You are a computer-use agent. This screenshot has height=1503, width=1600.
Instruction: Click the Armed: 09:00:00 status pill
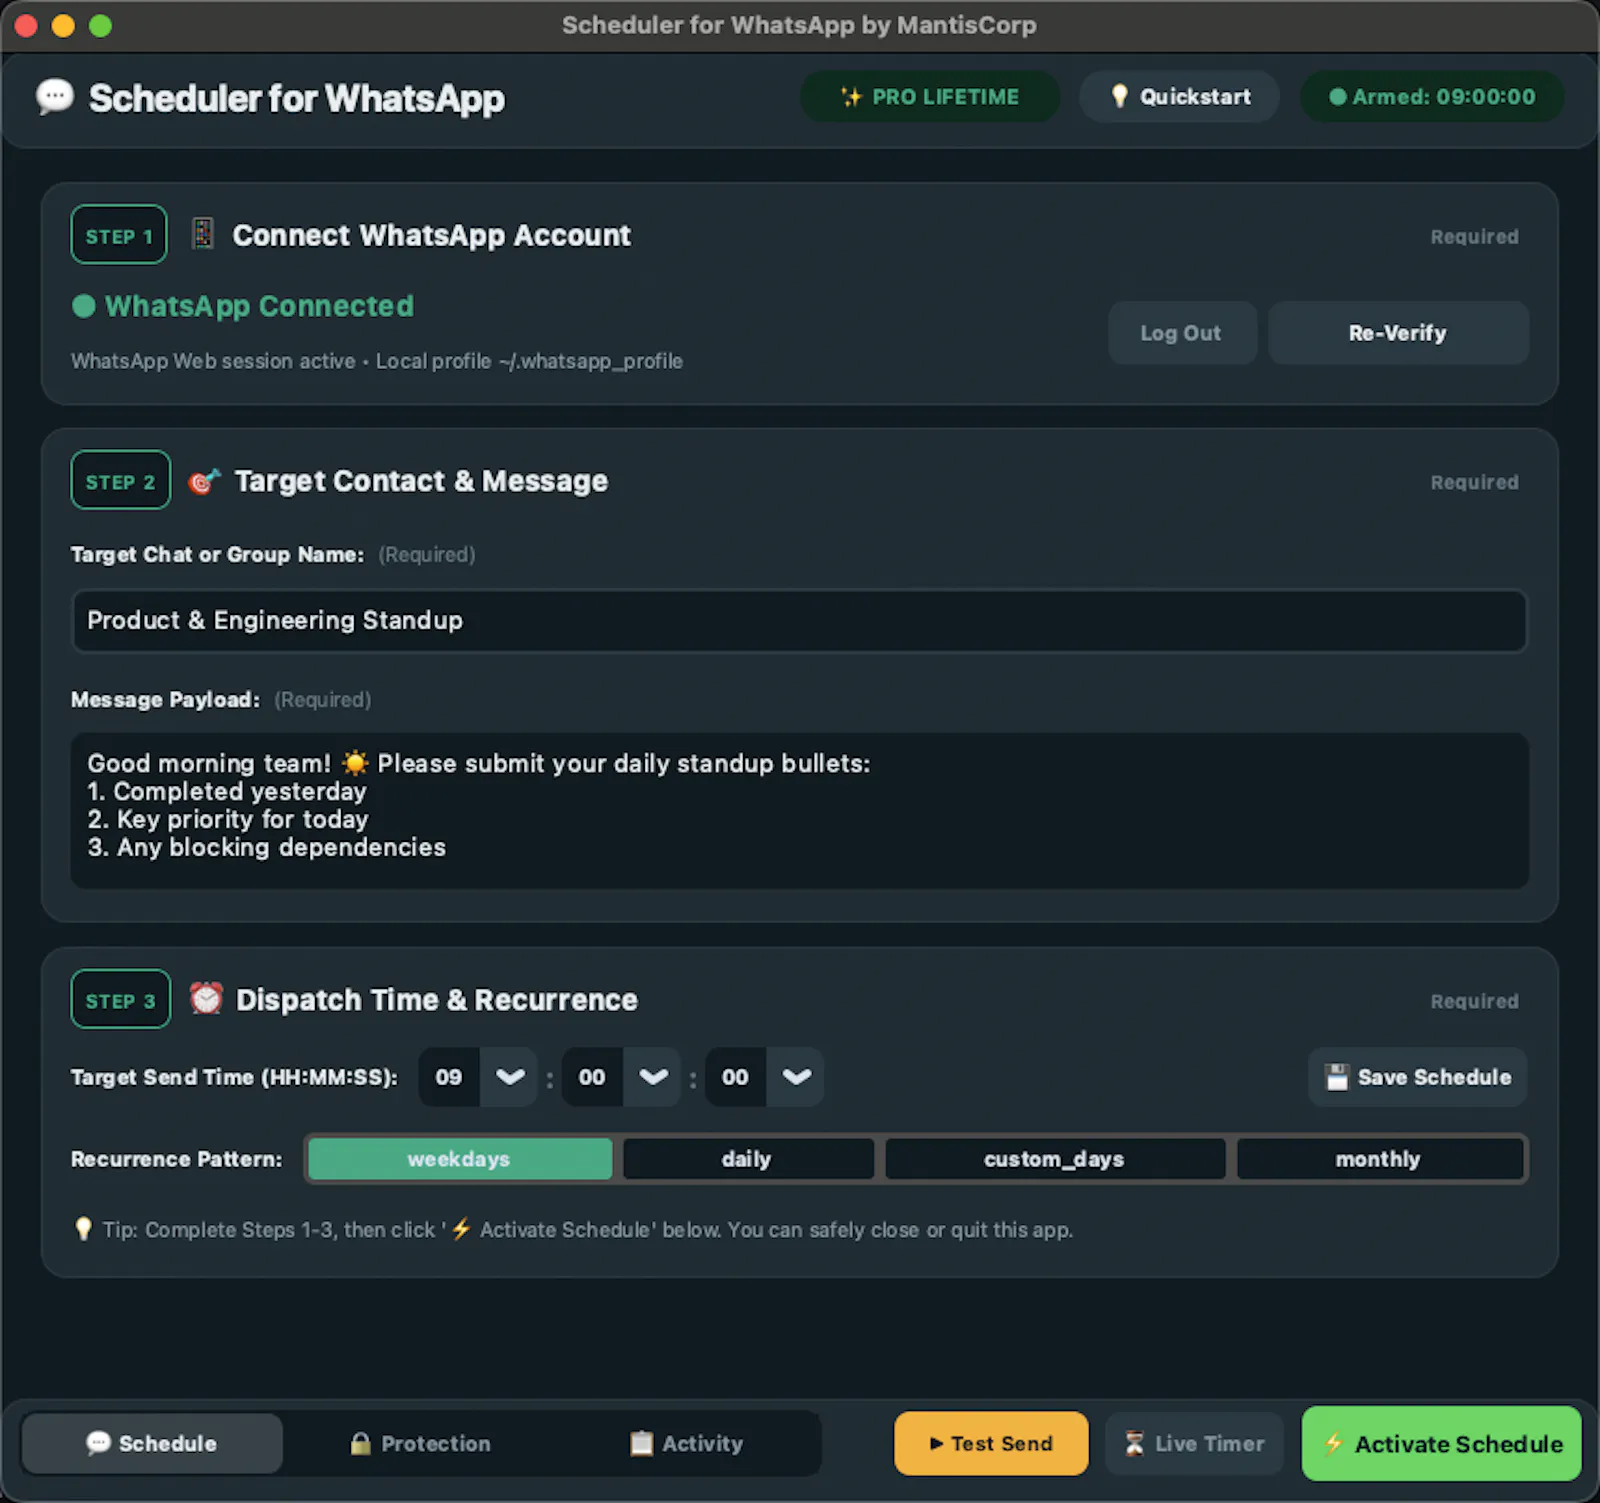click(1432, 97)
